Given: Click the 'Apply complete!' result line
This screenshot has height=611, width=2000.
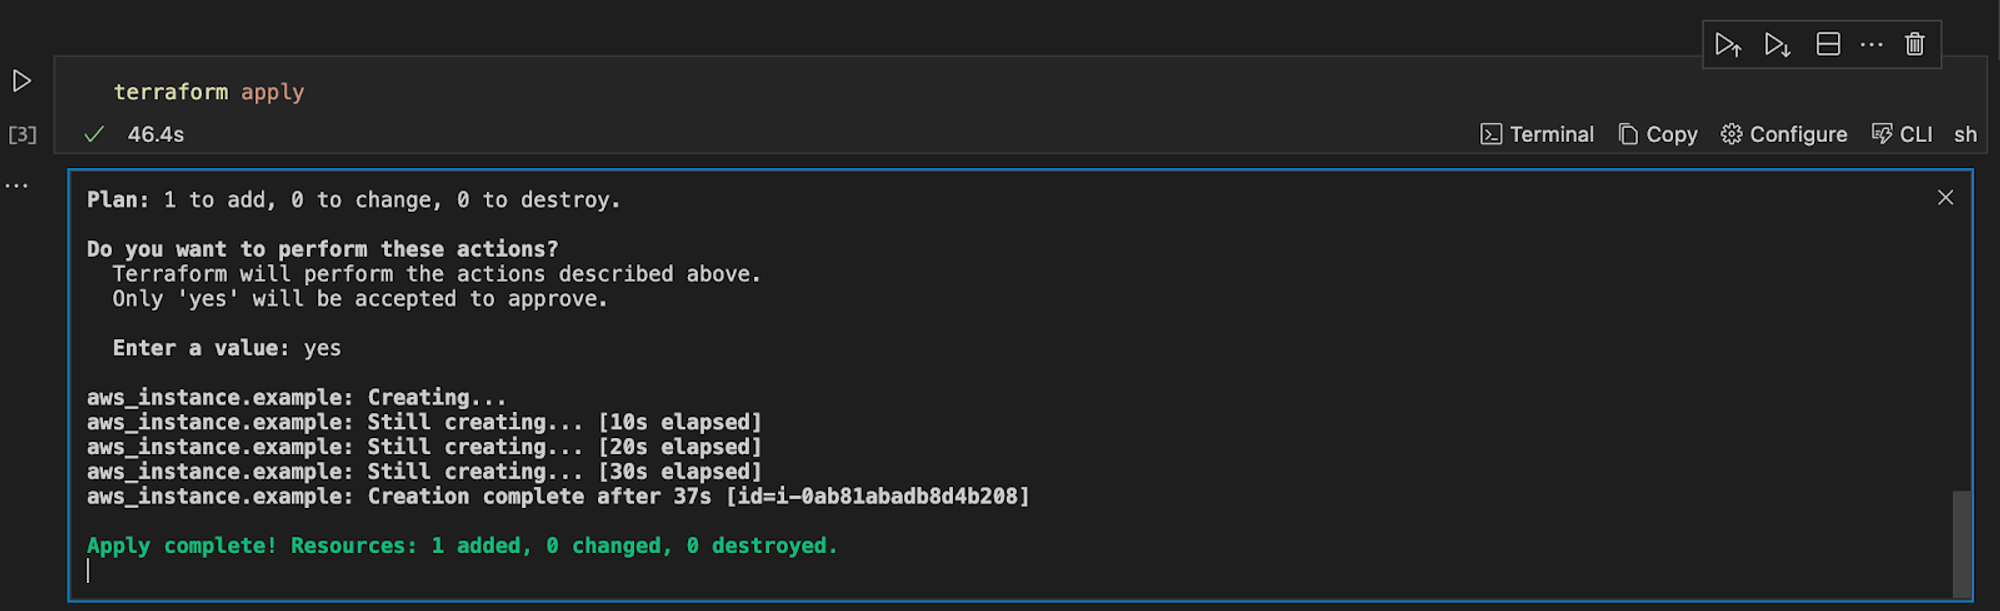Looking at the screenshot, I should coord(462,546).
